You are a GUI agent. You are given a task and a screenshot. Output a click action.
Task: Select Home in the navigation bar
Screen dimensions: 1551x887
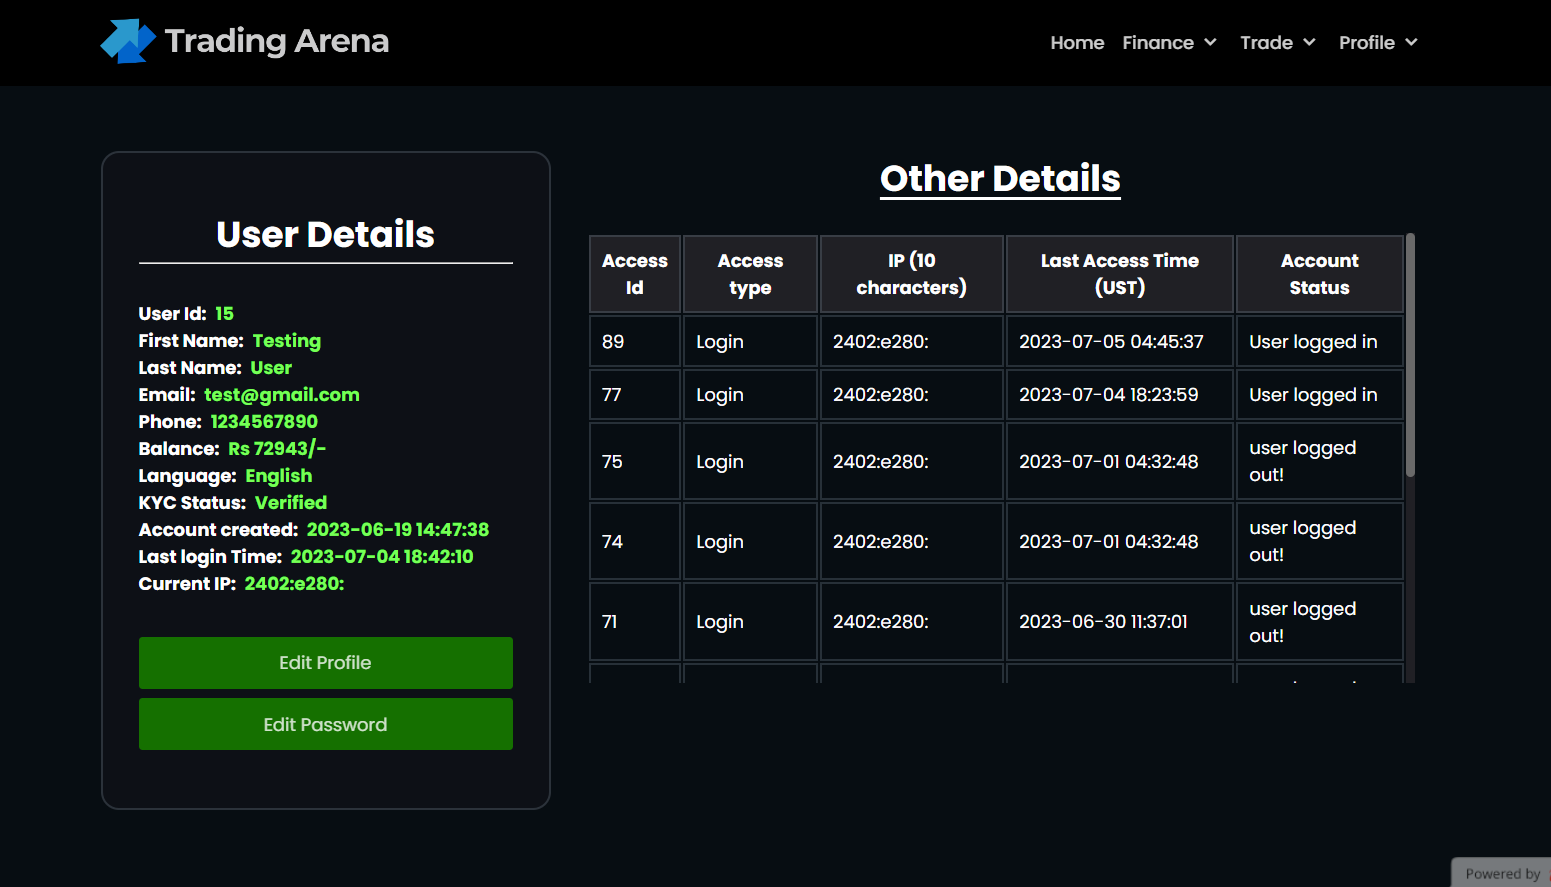(1077, 42)
